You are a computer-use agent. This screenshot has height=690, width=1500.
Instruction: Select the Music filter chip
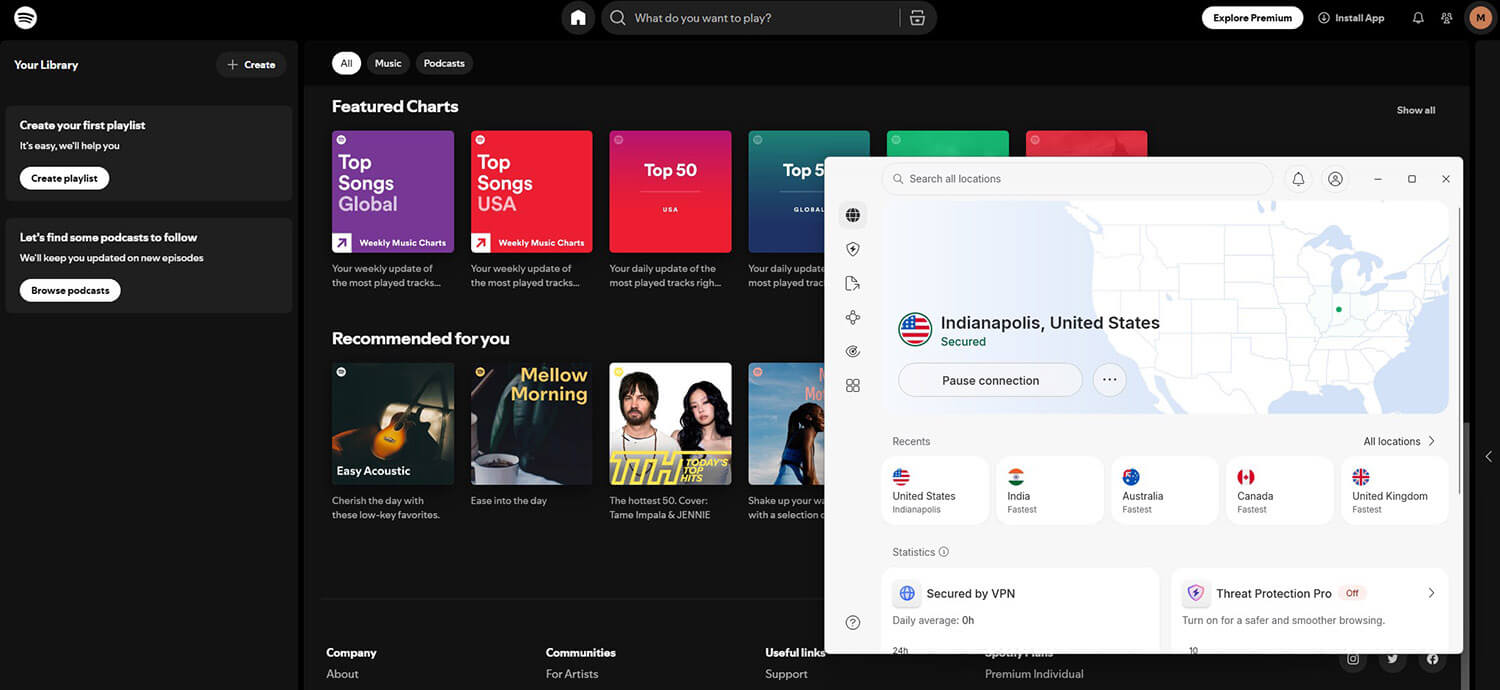pyautogui.click(x=388, y=63)
